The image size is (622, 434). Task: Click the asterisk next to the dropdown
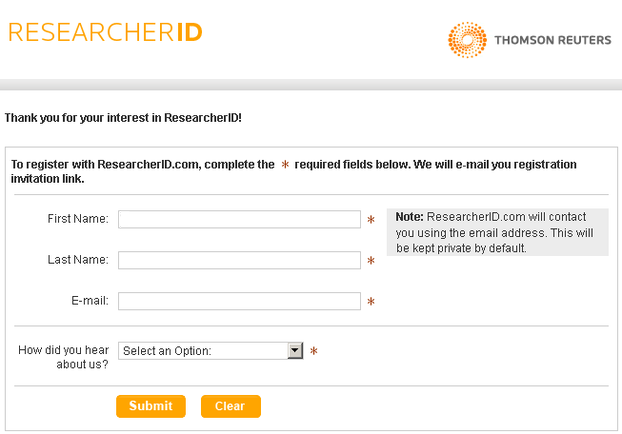[x=314, y=352]
